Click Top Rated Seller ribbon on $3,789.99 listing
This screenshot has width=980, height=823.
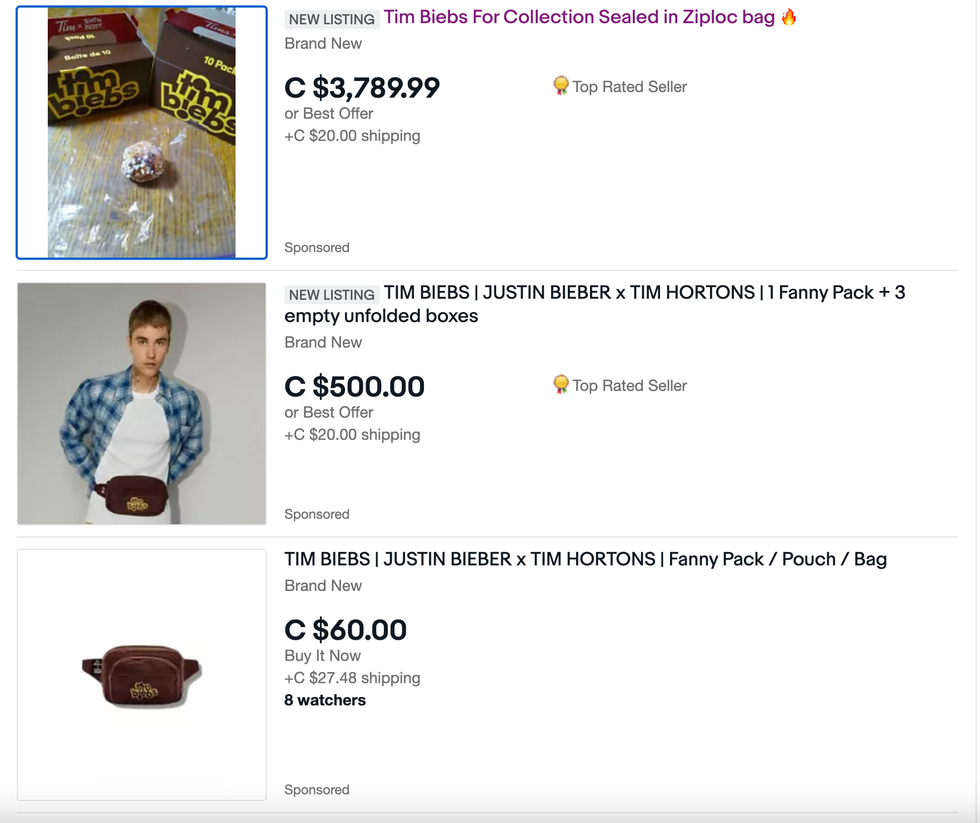tap(561, 86)
